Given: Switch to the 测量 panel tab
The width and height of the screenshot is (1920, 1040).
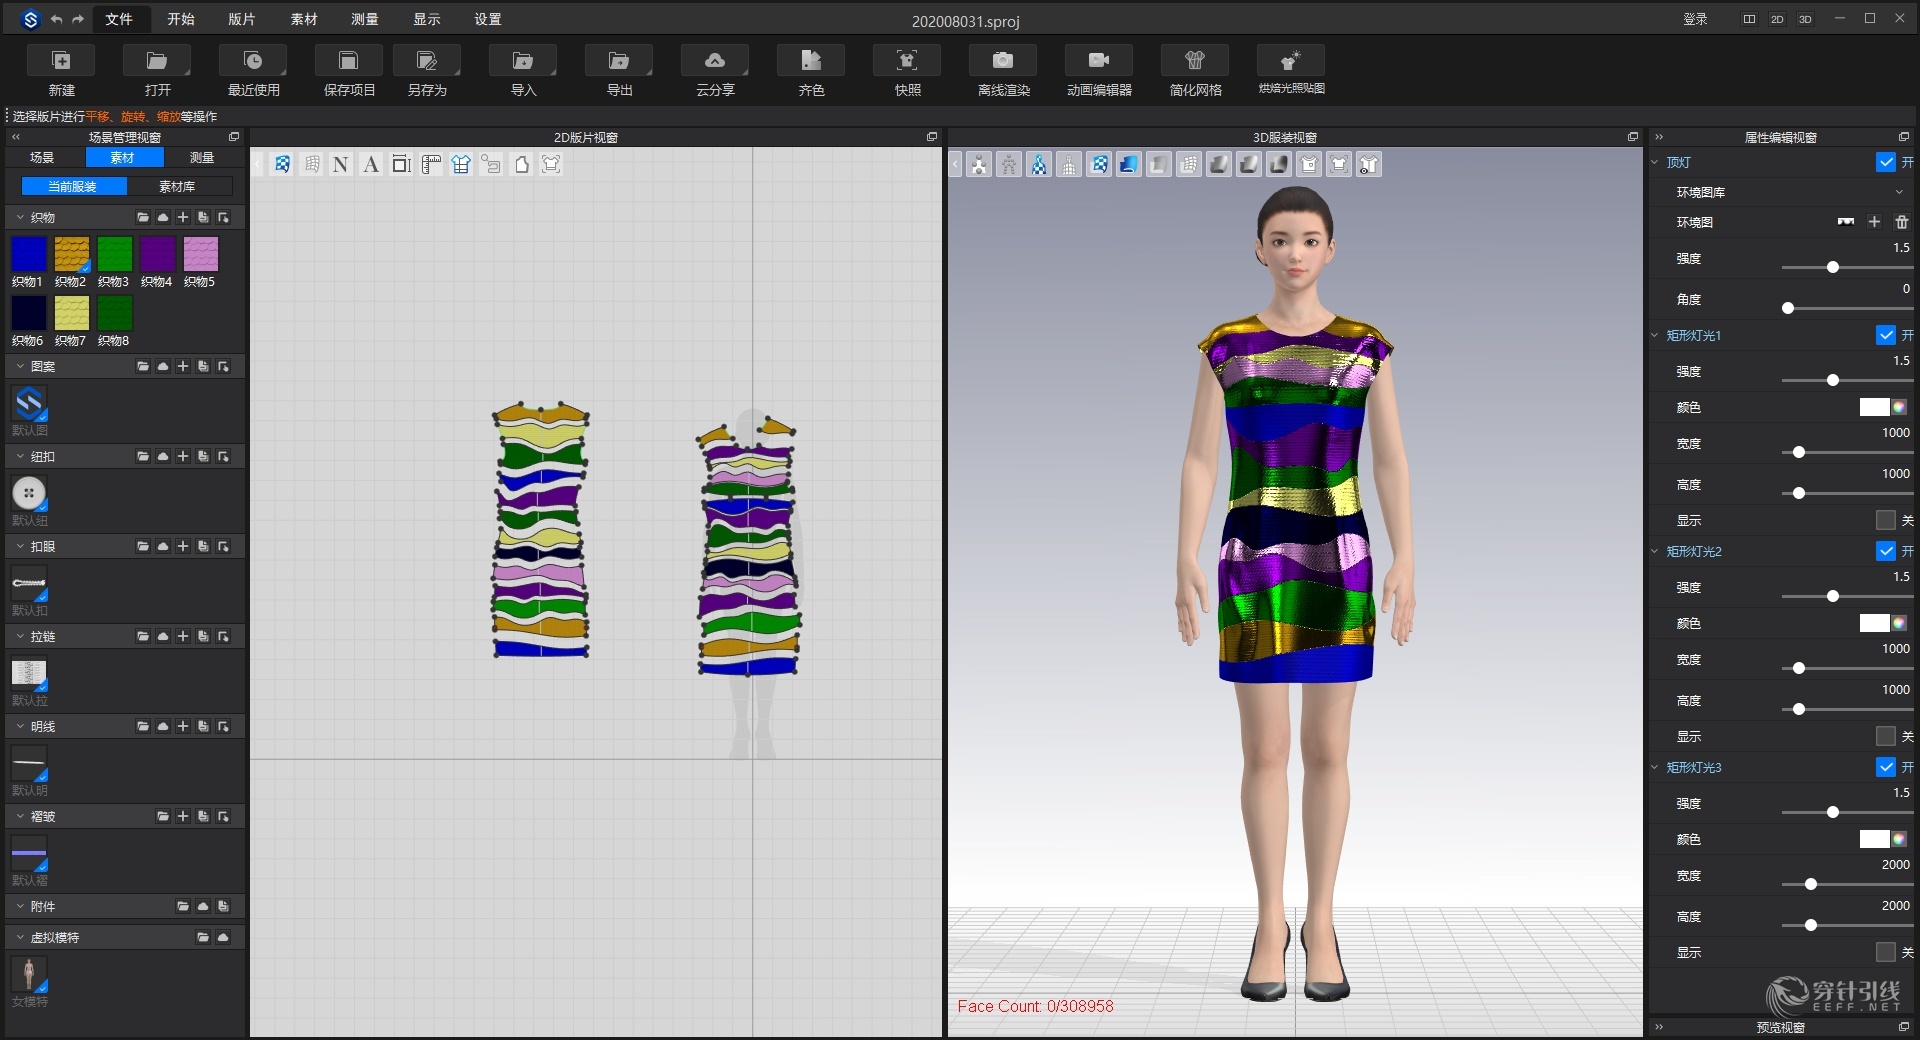Looking at the screenshot, I should pos(200,157).
